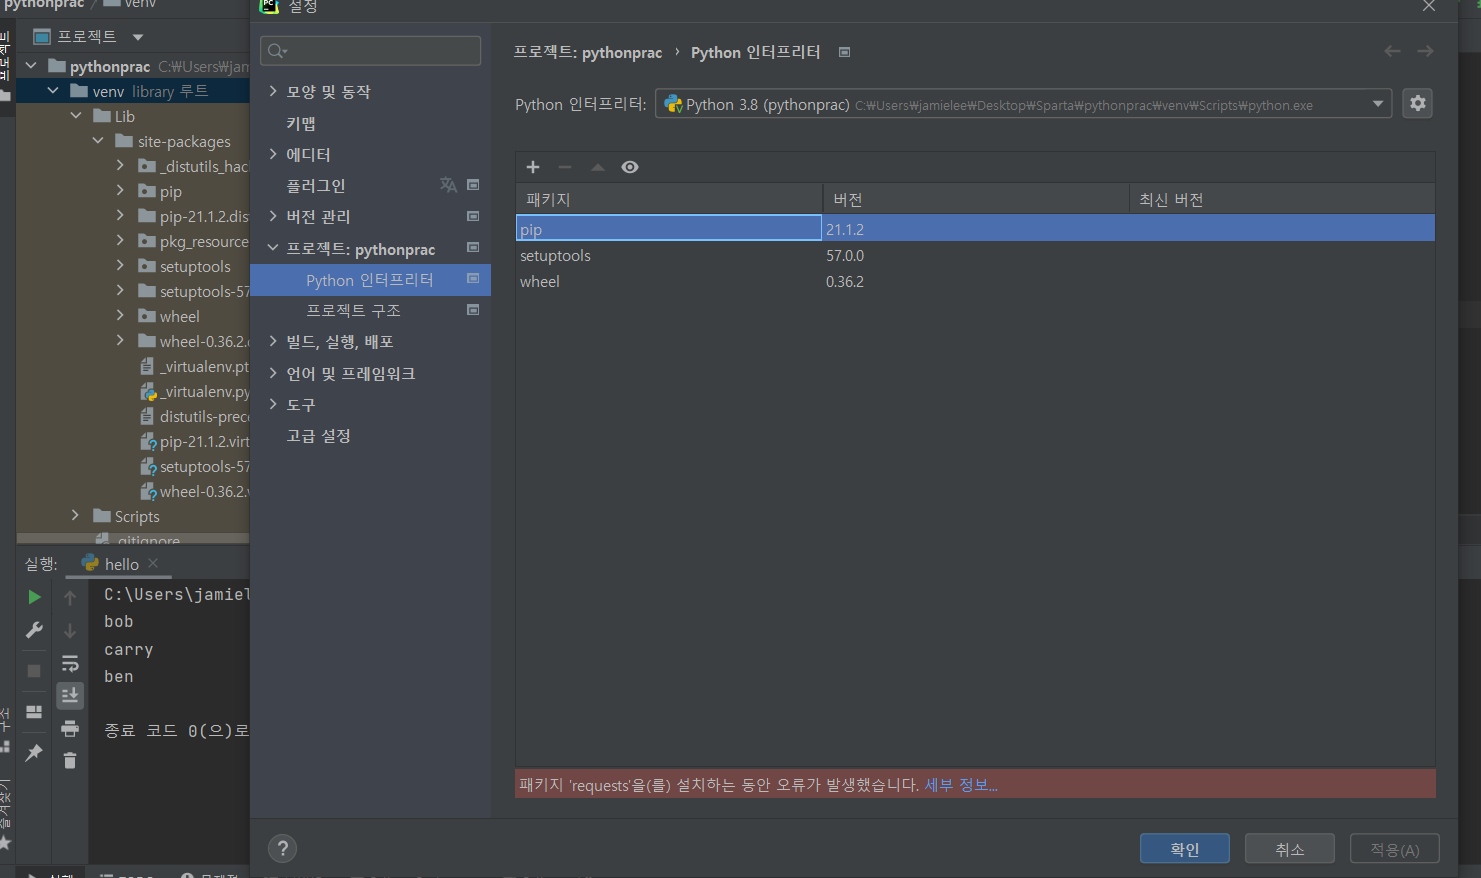Viewport: 1481px width, 878px height.
Task: Open the help question mark button
Action: [x=283, y=849]
